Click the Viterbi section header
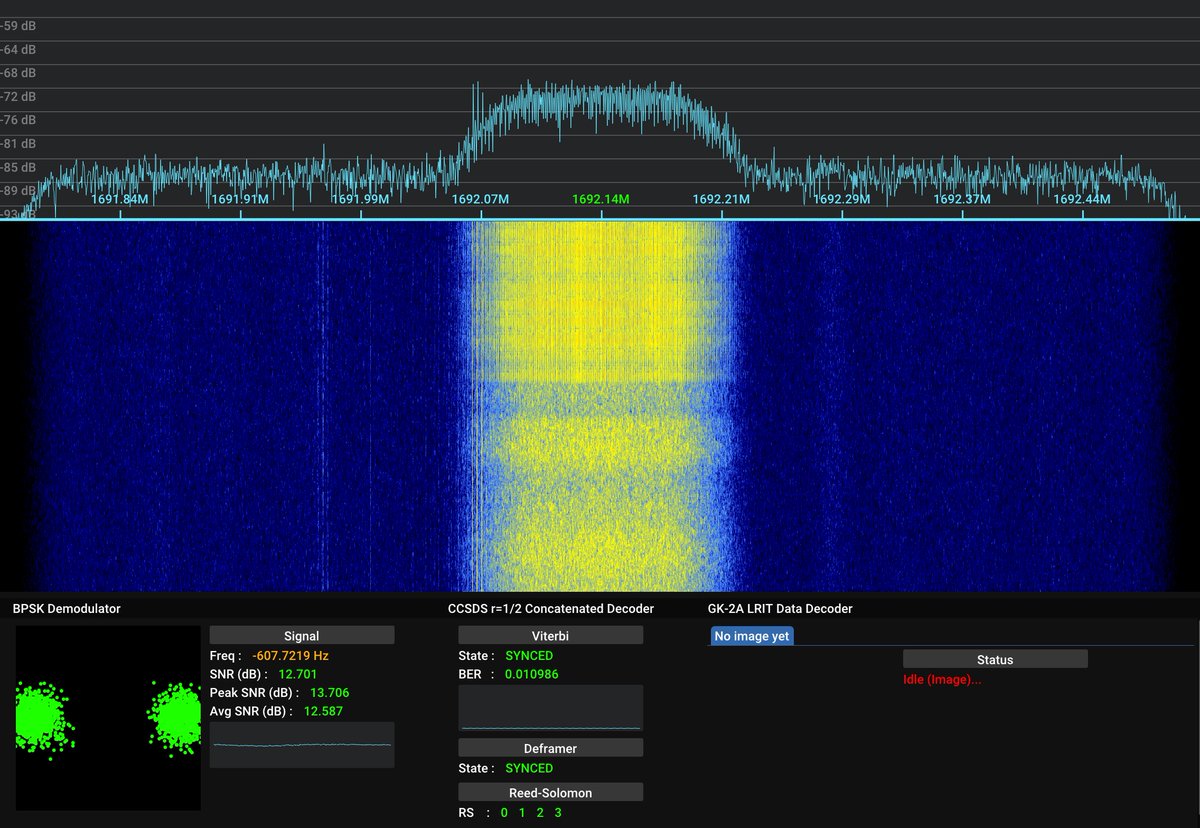1200x828 pixels. click(x=551, y=635)
